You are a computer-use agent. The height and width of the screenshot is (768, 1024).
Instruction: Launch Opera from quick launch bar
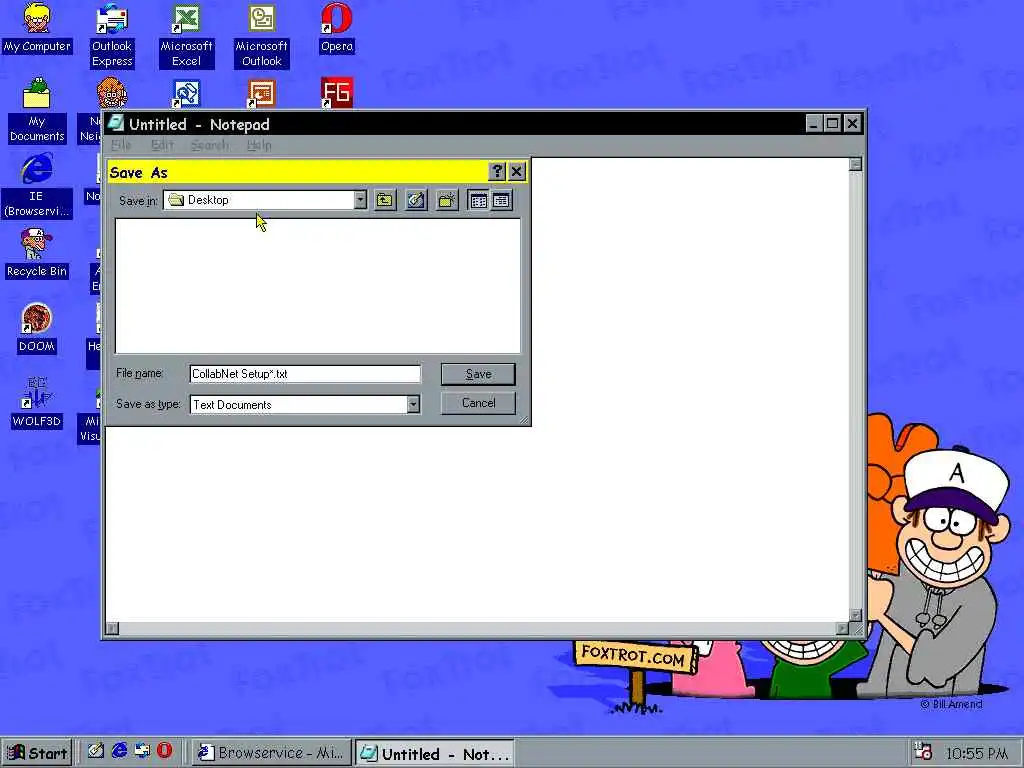[164, 751]
